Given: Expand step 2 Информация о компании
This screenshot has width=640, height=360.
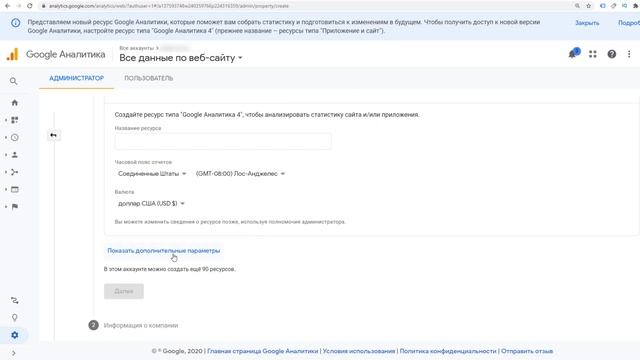Looking at the screenshot, I should coord(141,325).
